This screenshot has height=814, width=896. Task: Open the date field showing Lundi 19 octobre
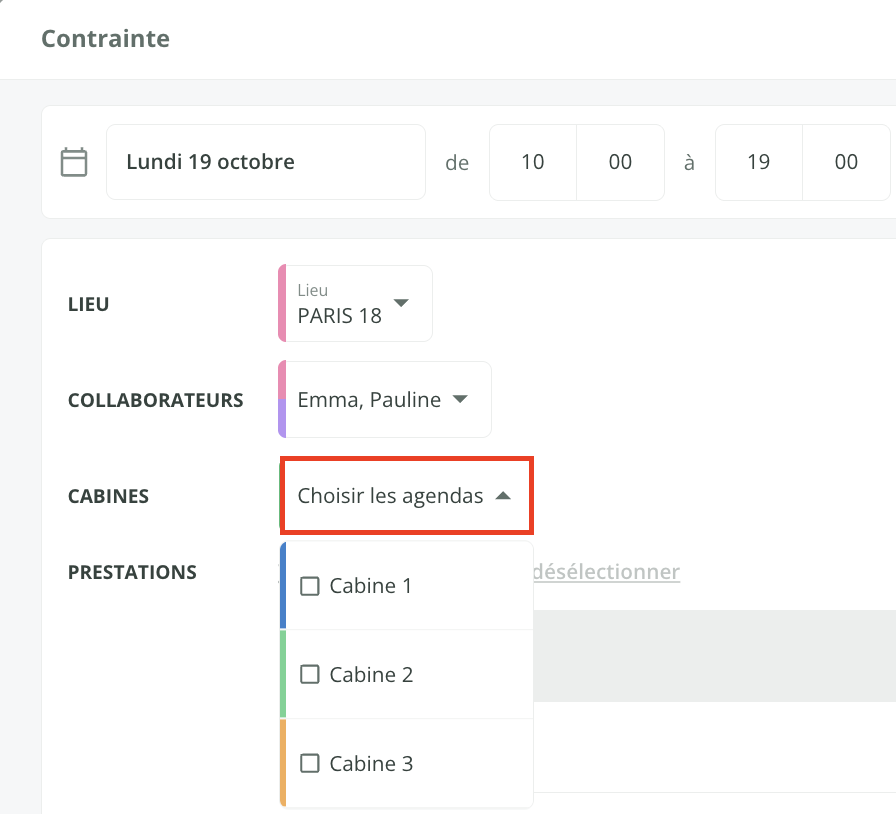(x=266, y=162)
